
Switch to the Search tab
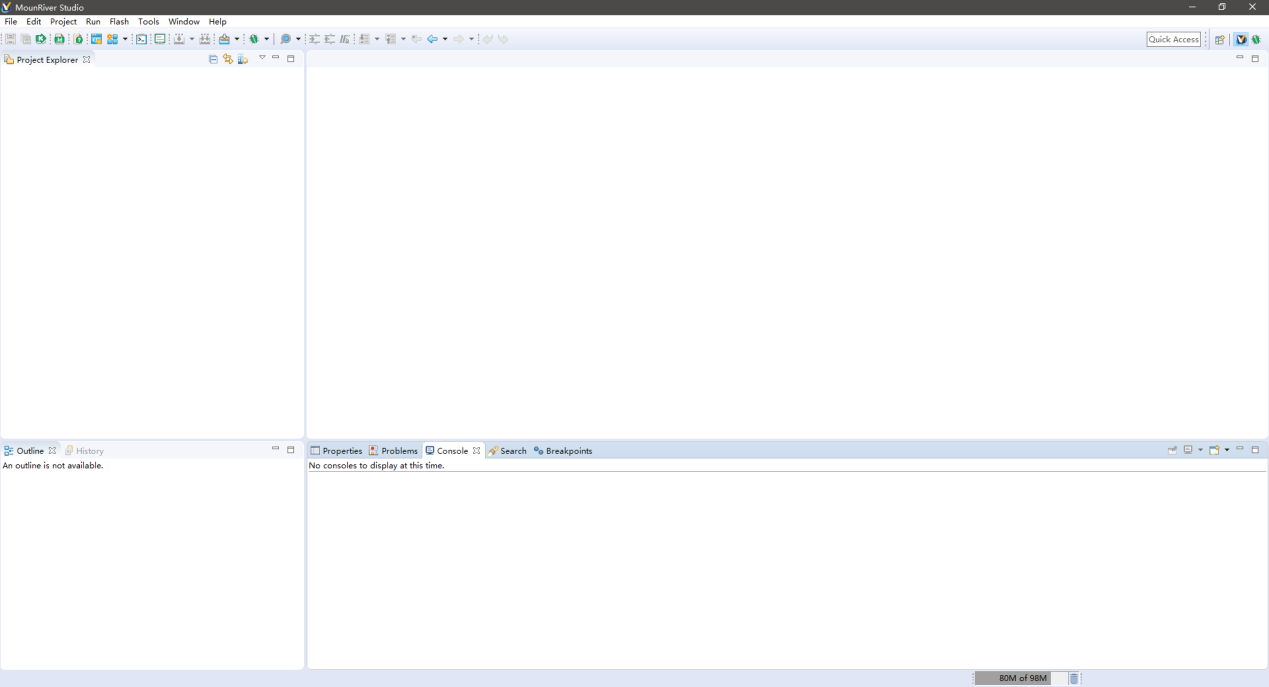click(508, 451)
